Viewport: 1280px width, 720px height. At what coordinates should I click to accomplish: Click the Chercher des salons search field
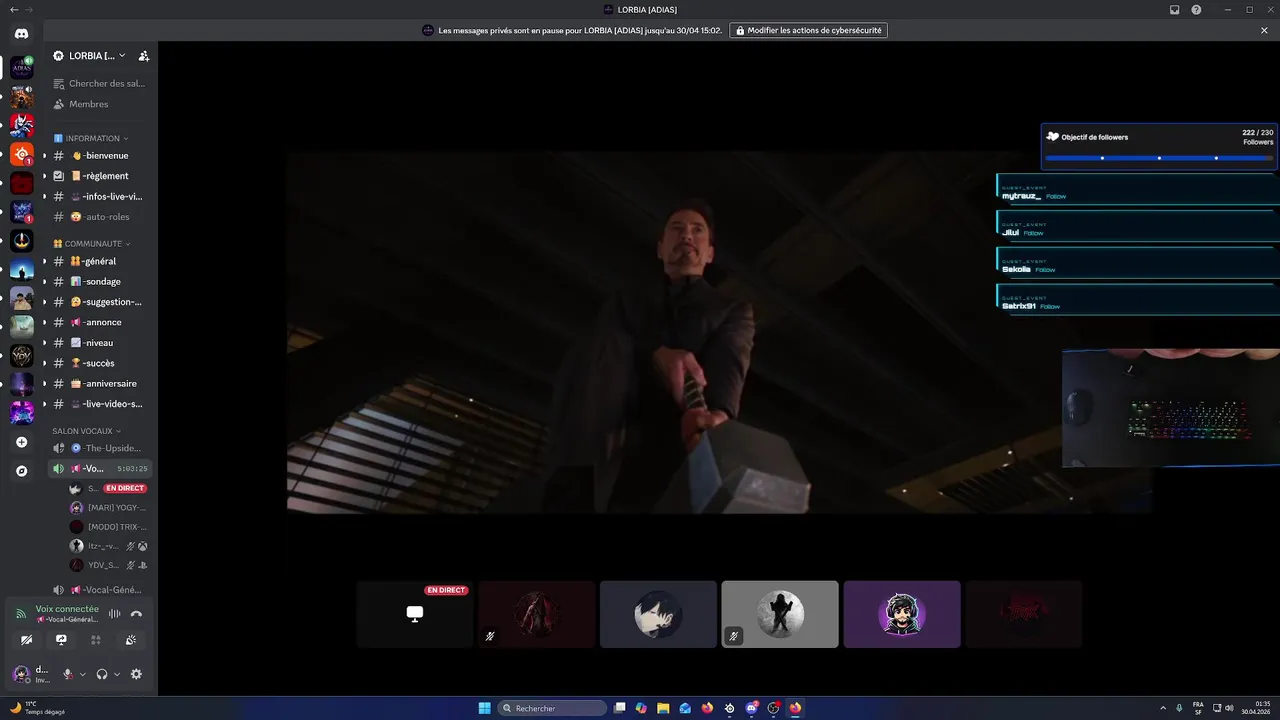click(100, 83)
